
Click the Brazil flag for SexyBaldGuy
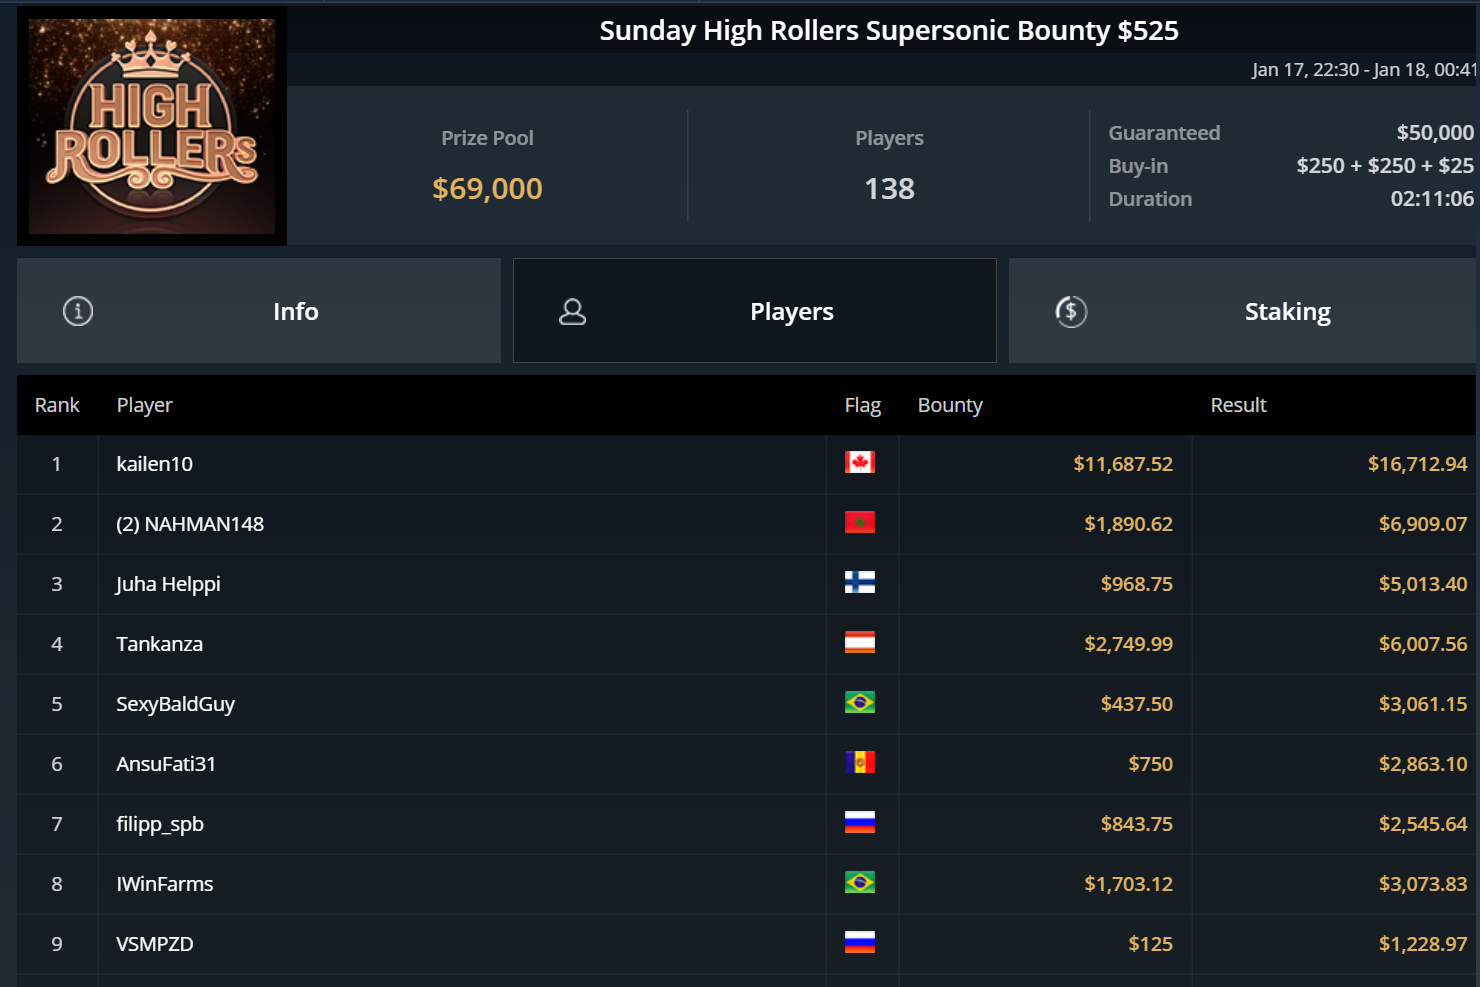[859, 702]
